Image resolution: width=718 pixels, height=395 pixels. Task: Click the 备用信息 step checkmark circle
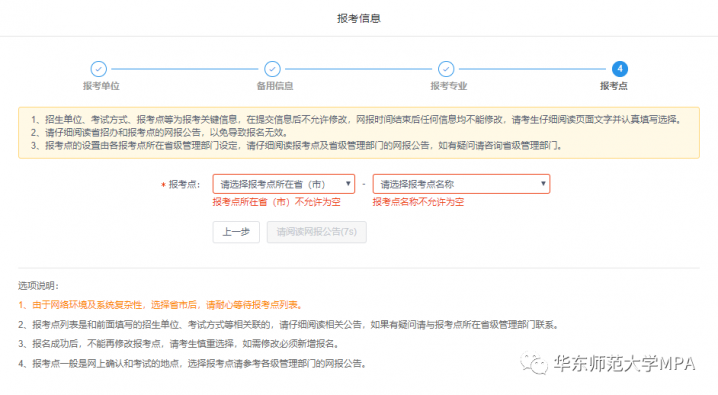click(272, 69)
